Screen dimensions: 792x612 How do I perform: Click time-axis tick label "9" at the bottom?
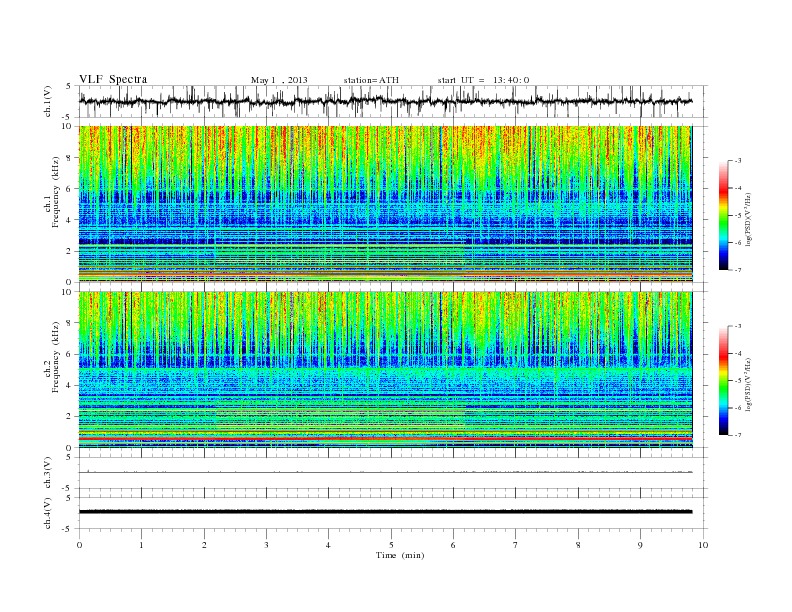tap(640, 545)
